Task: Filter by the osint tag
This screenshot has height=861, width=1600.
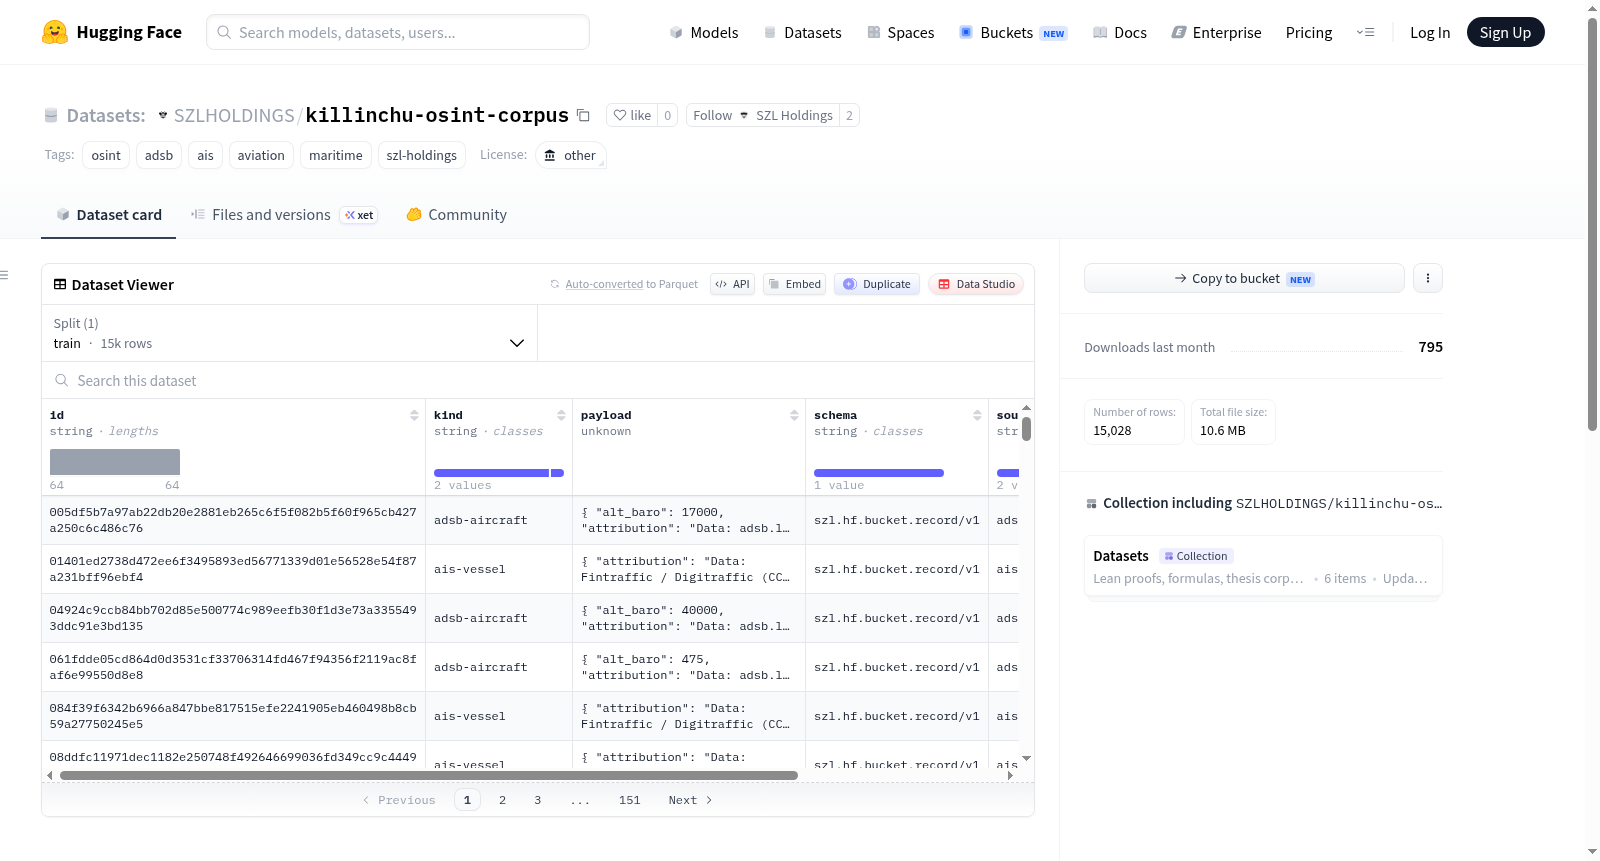Action: tap(106, 155)
